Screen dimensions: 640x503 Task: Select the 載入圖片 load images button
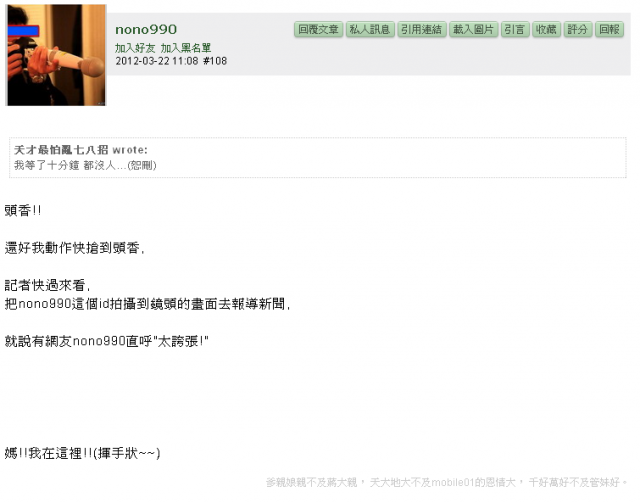474,29
